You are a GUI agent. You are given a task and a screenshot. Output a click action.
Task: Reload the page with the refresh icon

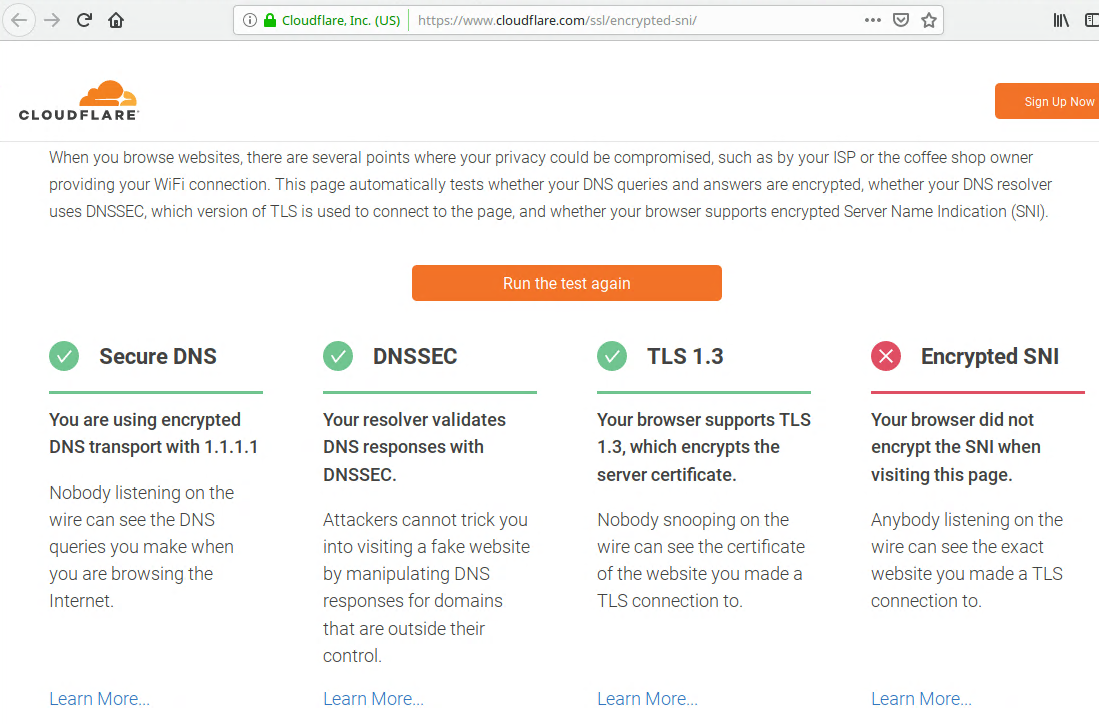[84, 20]
